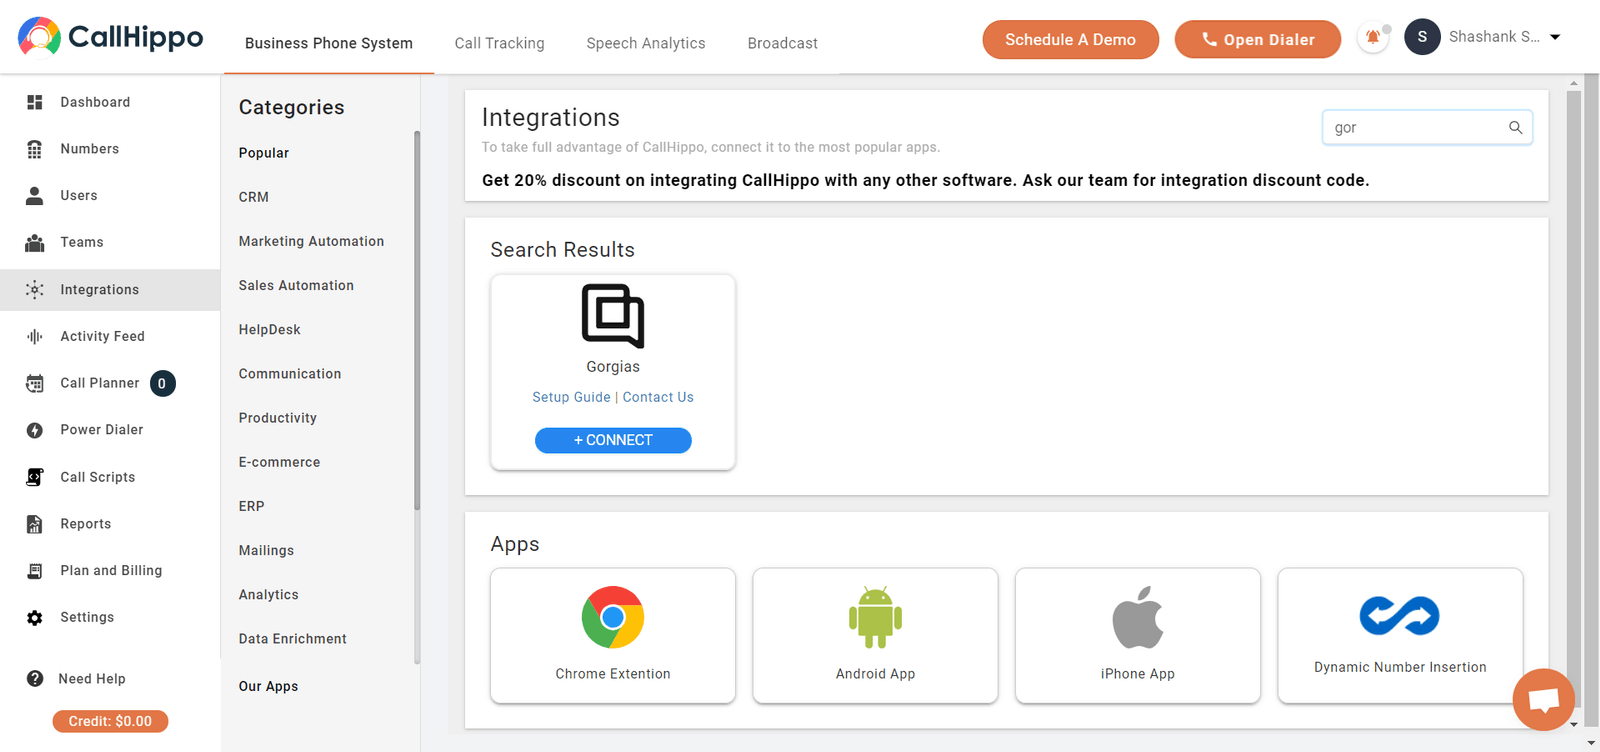Click the Android App robot icon

click(x=875, y=617)
